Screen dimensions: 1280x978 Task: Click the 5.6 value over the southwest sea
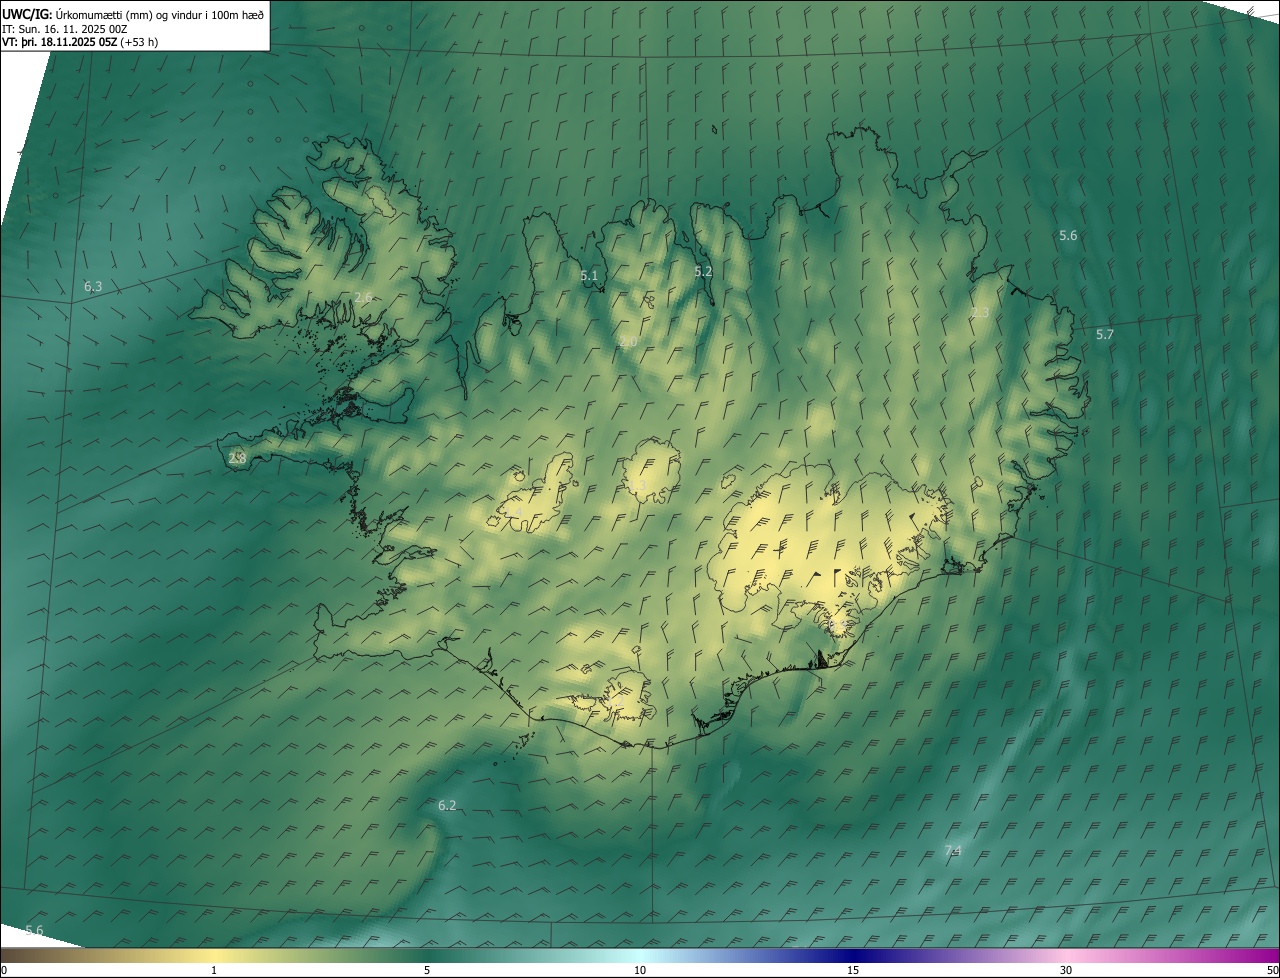pos(34,931)
